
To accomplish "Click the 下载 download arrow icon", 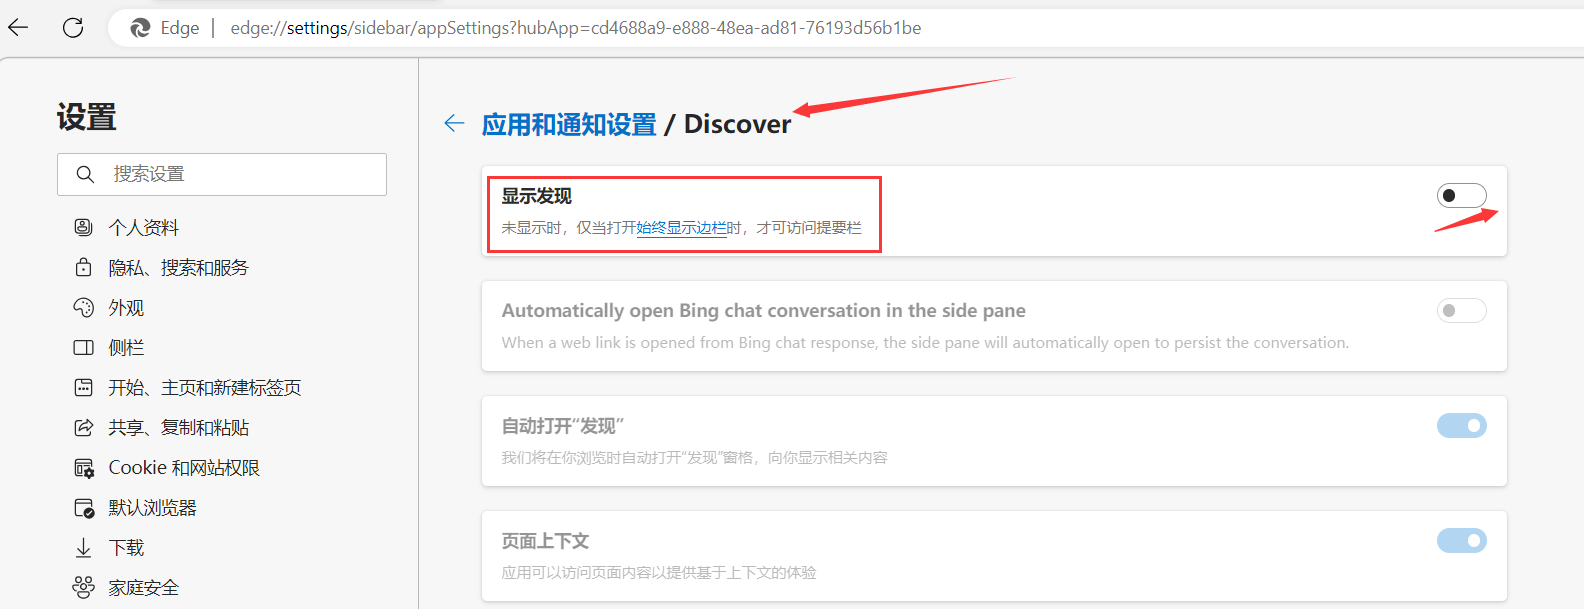I will tap(84, 547).
